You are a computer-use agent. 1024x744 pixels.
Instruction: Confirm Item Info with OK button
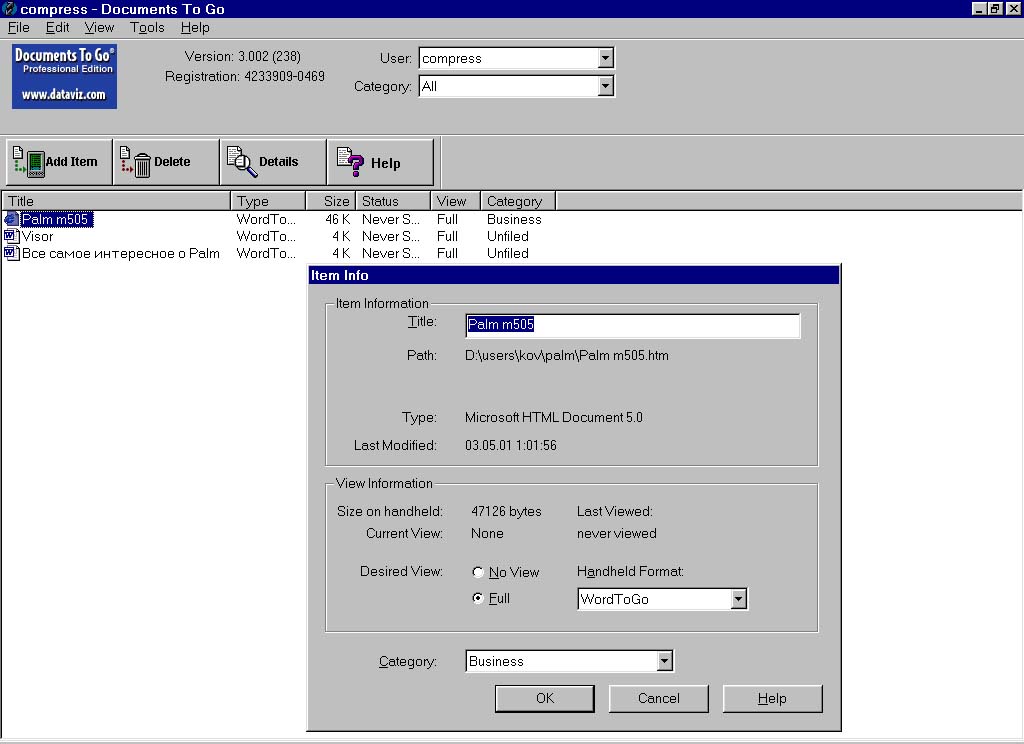click(545, 698)
